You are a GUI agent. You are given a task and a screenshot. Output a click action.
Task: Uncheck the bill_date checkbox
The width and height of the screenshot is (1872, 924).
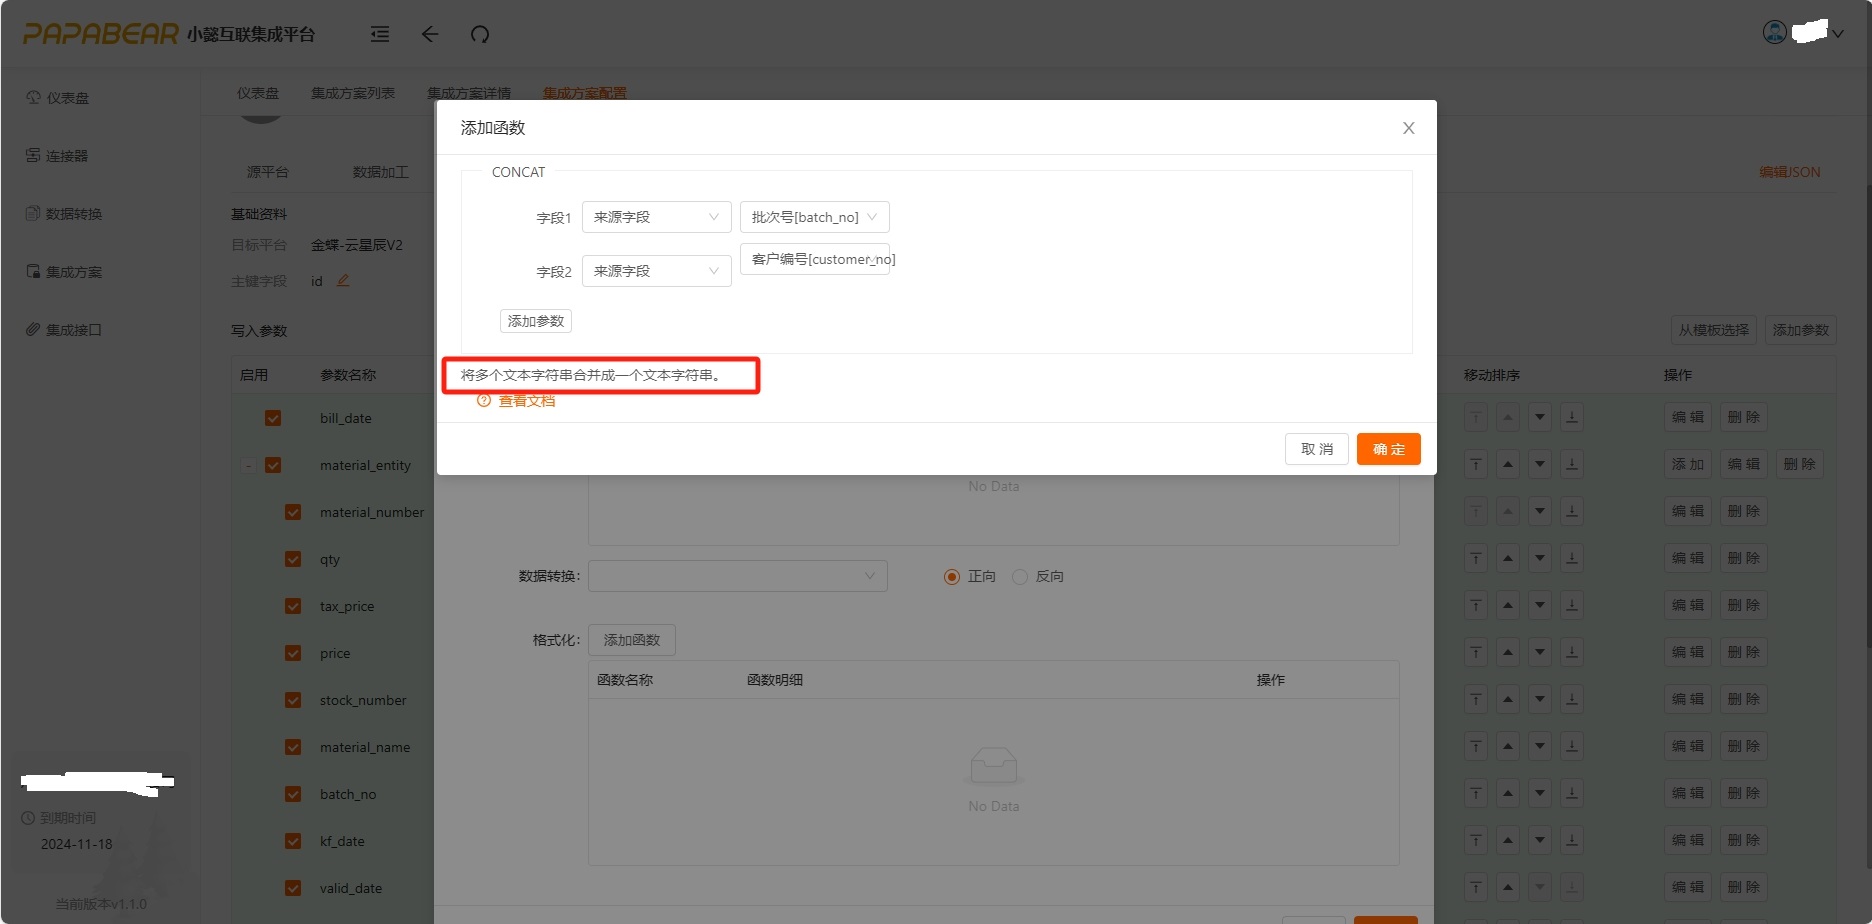[x=273, y=418]
